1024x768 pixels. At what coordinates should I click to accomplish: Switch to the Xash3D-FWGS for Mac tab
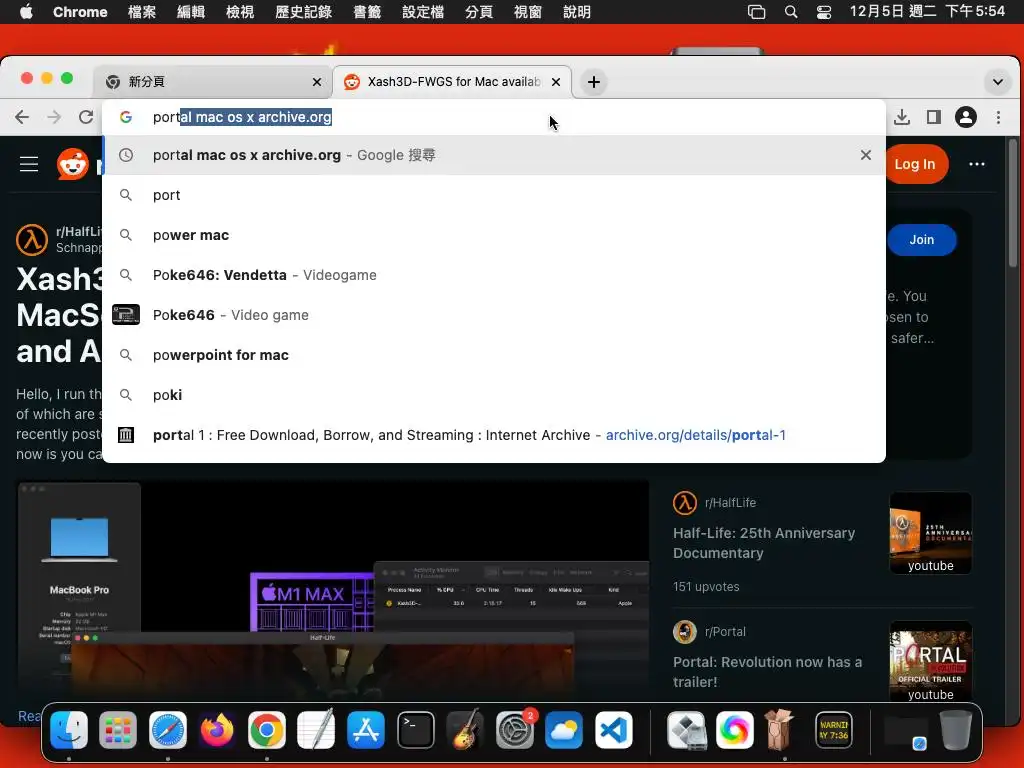point(452,82)
